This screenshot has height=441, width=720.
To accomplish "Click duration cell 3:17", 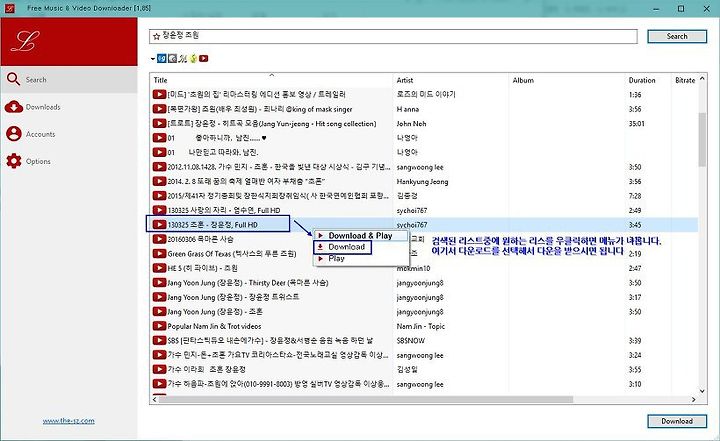I will coord(635,297).
